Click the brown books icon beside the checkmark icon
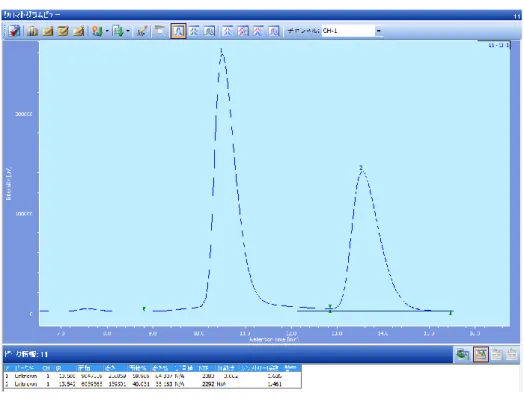Image resolution: width=524 pixels, height=399 pixels. coord(32,31)
